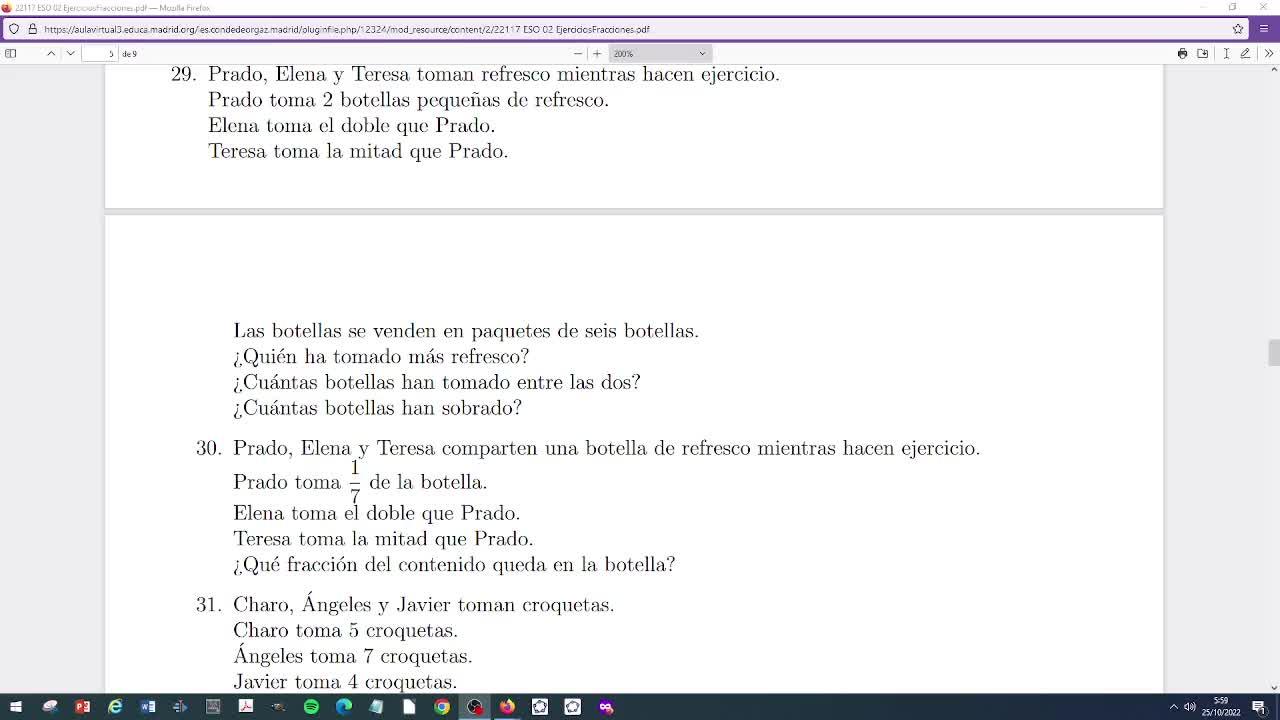1280x720 pixels.
Task: Click the page number input field
Action: [100, 53]
